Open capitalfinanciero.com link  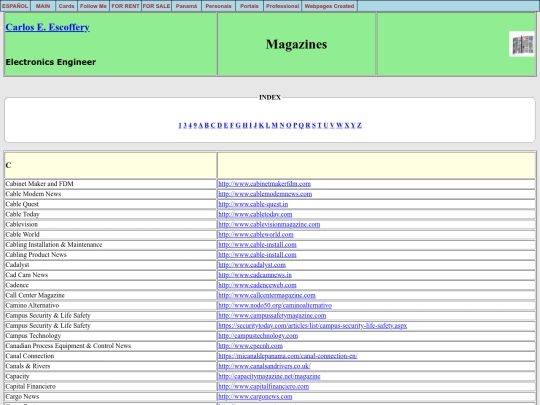coord(264,386)
